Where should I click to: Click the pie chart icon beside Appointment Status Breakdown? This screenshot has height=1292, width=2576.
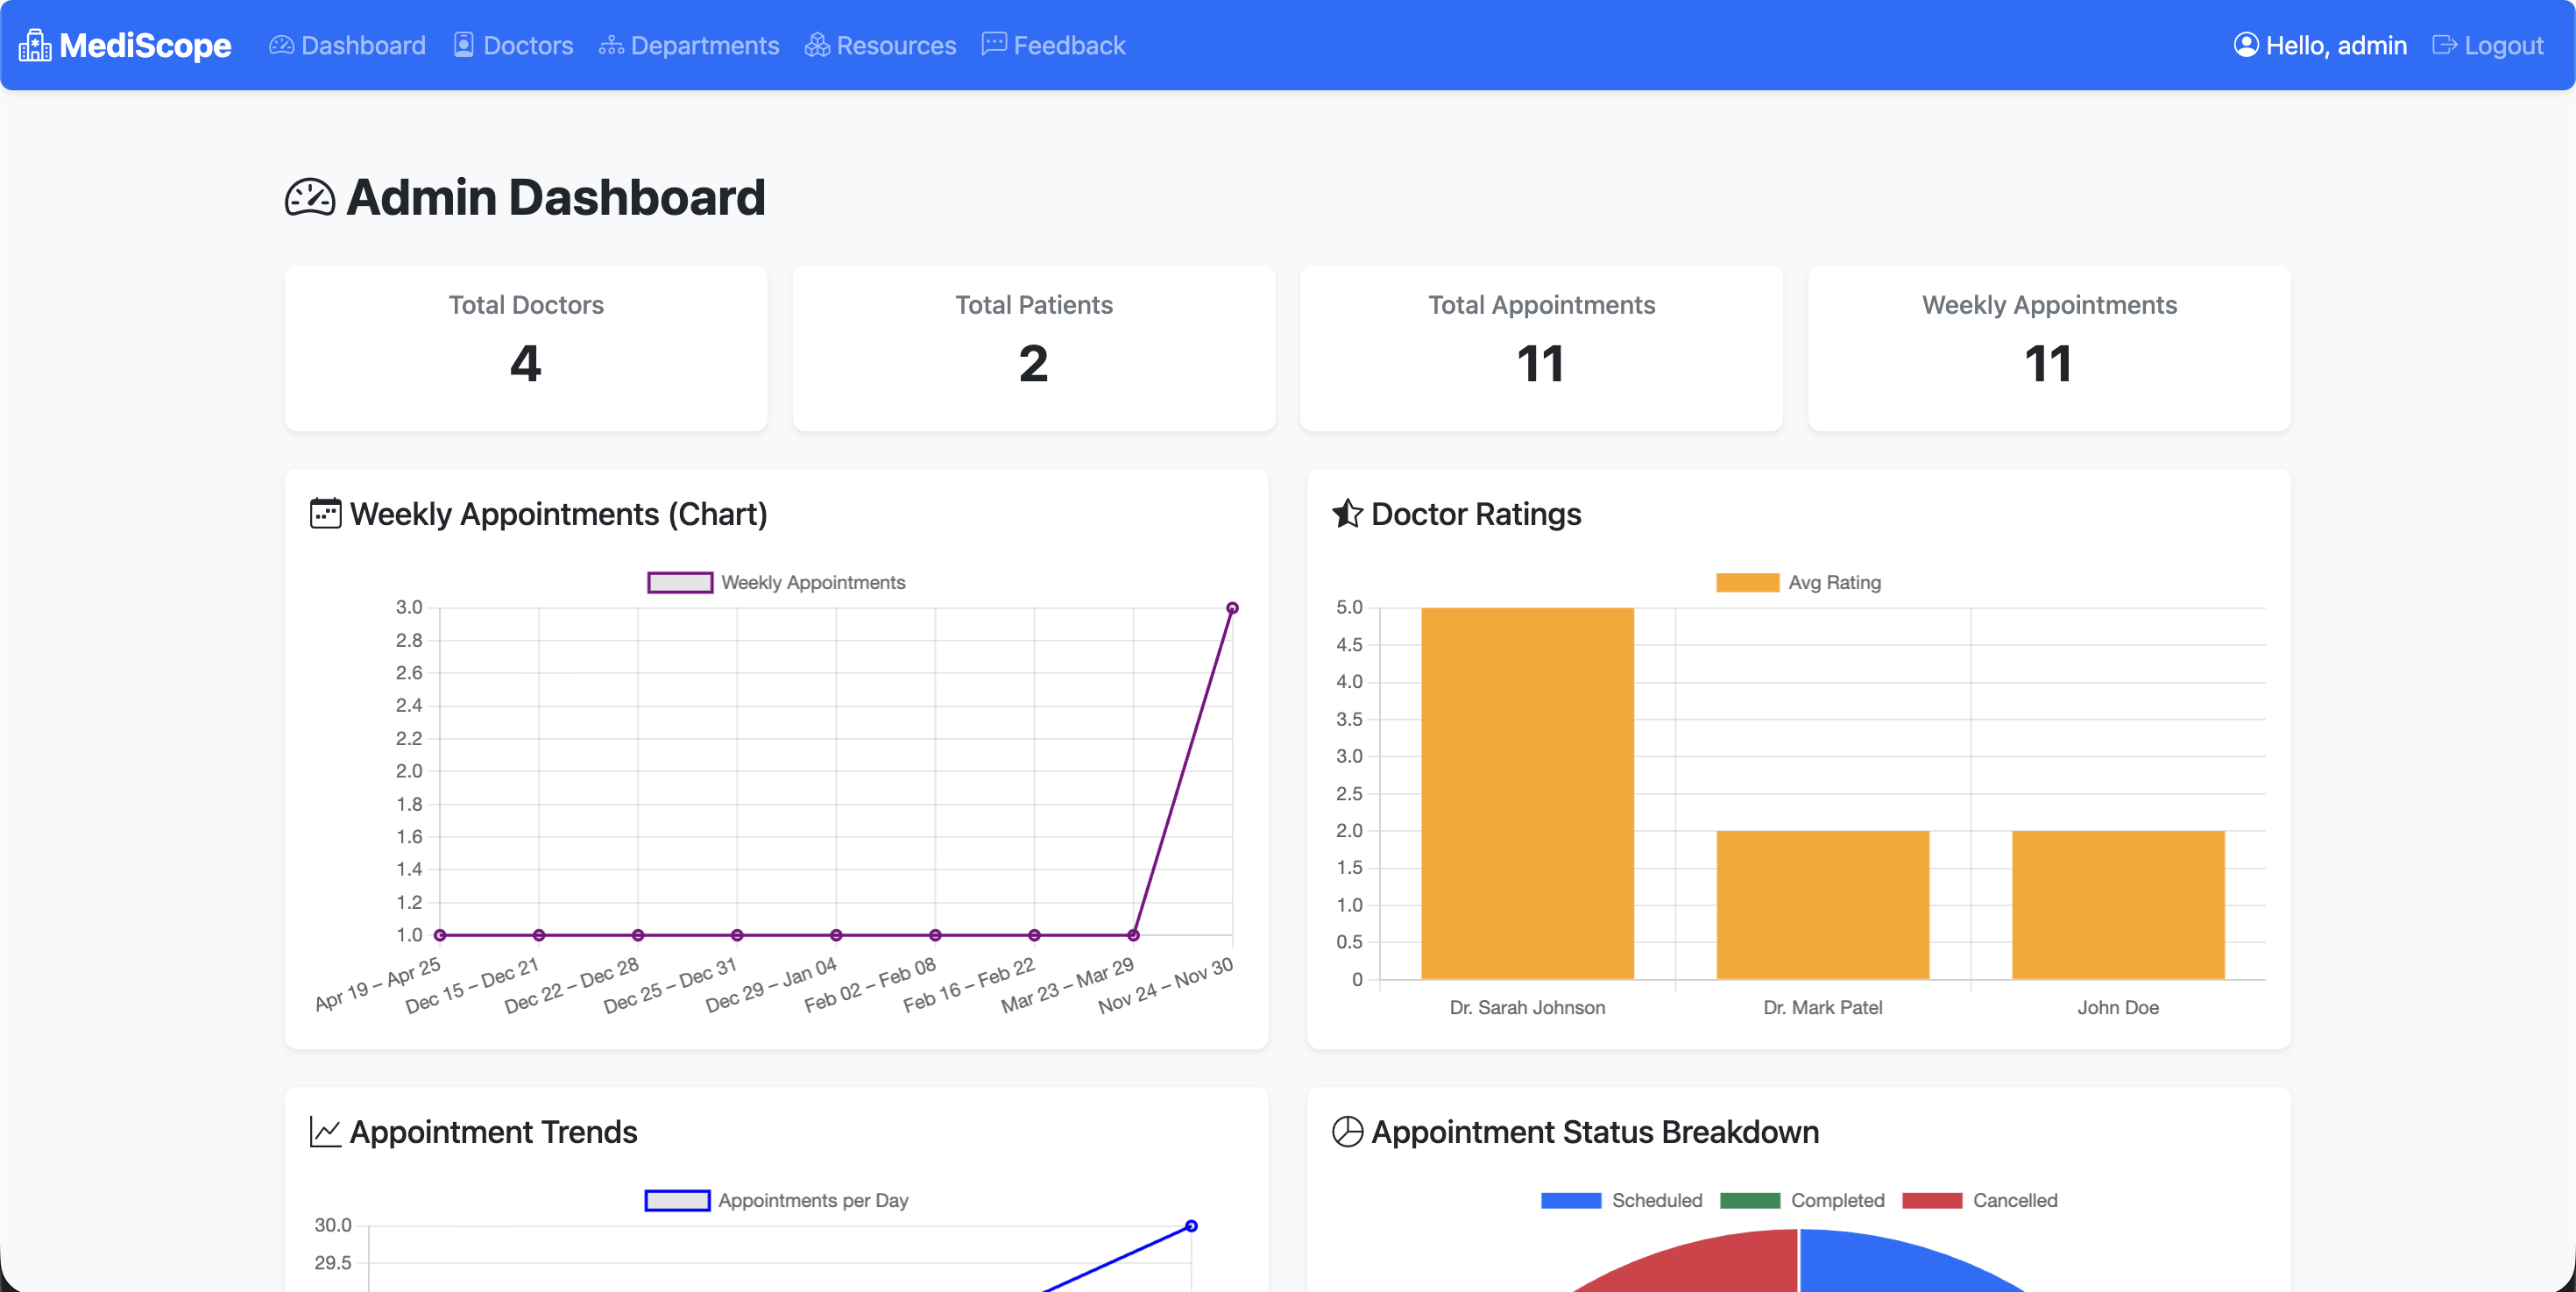pyautogui.click(x=1347, y=1132)
